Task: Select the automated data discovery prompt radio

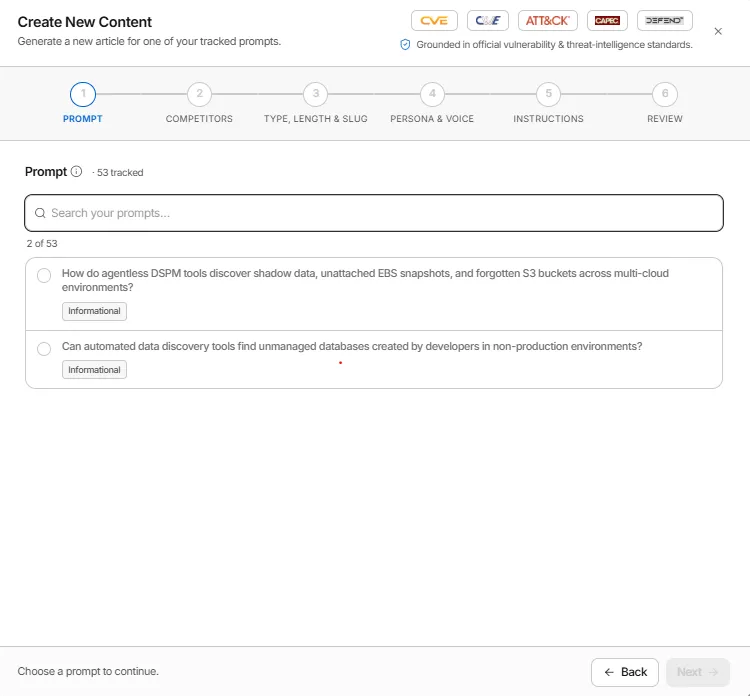Action: point(44,349)
